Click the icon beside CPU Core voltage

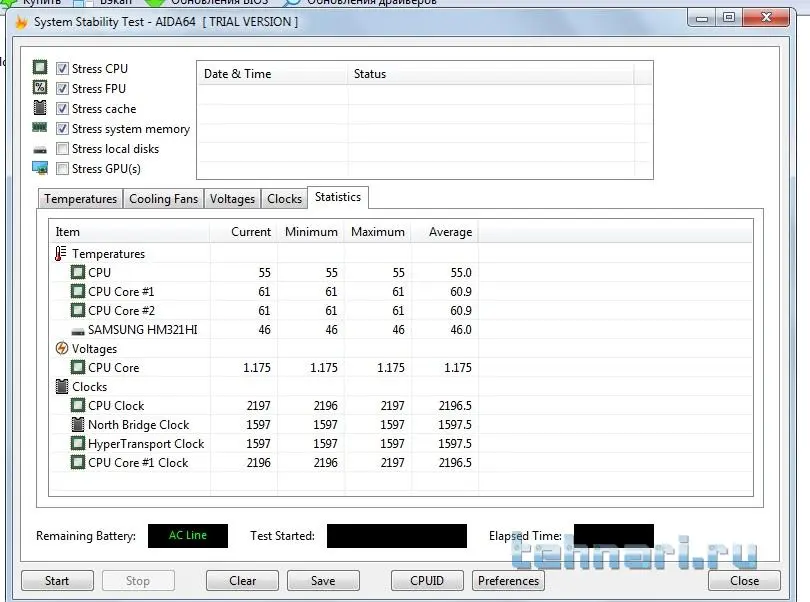point(77,367)
